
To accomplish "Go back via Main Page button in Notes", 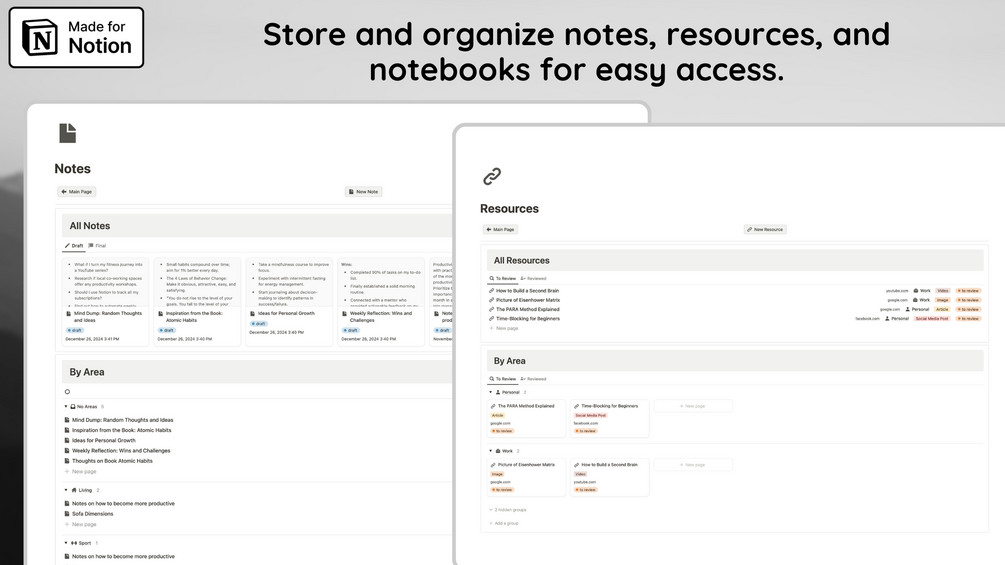I will 77,192.
